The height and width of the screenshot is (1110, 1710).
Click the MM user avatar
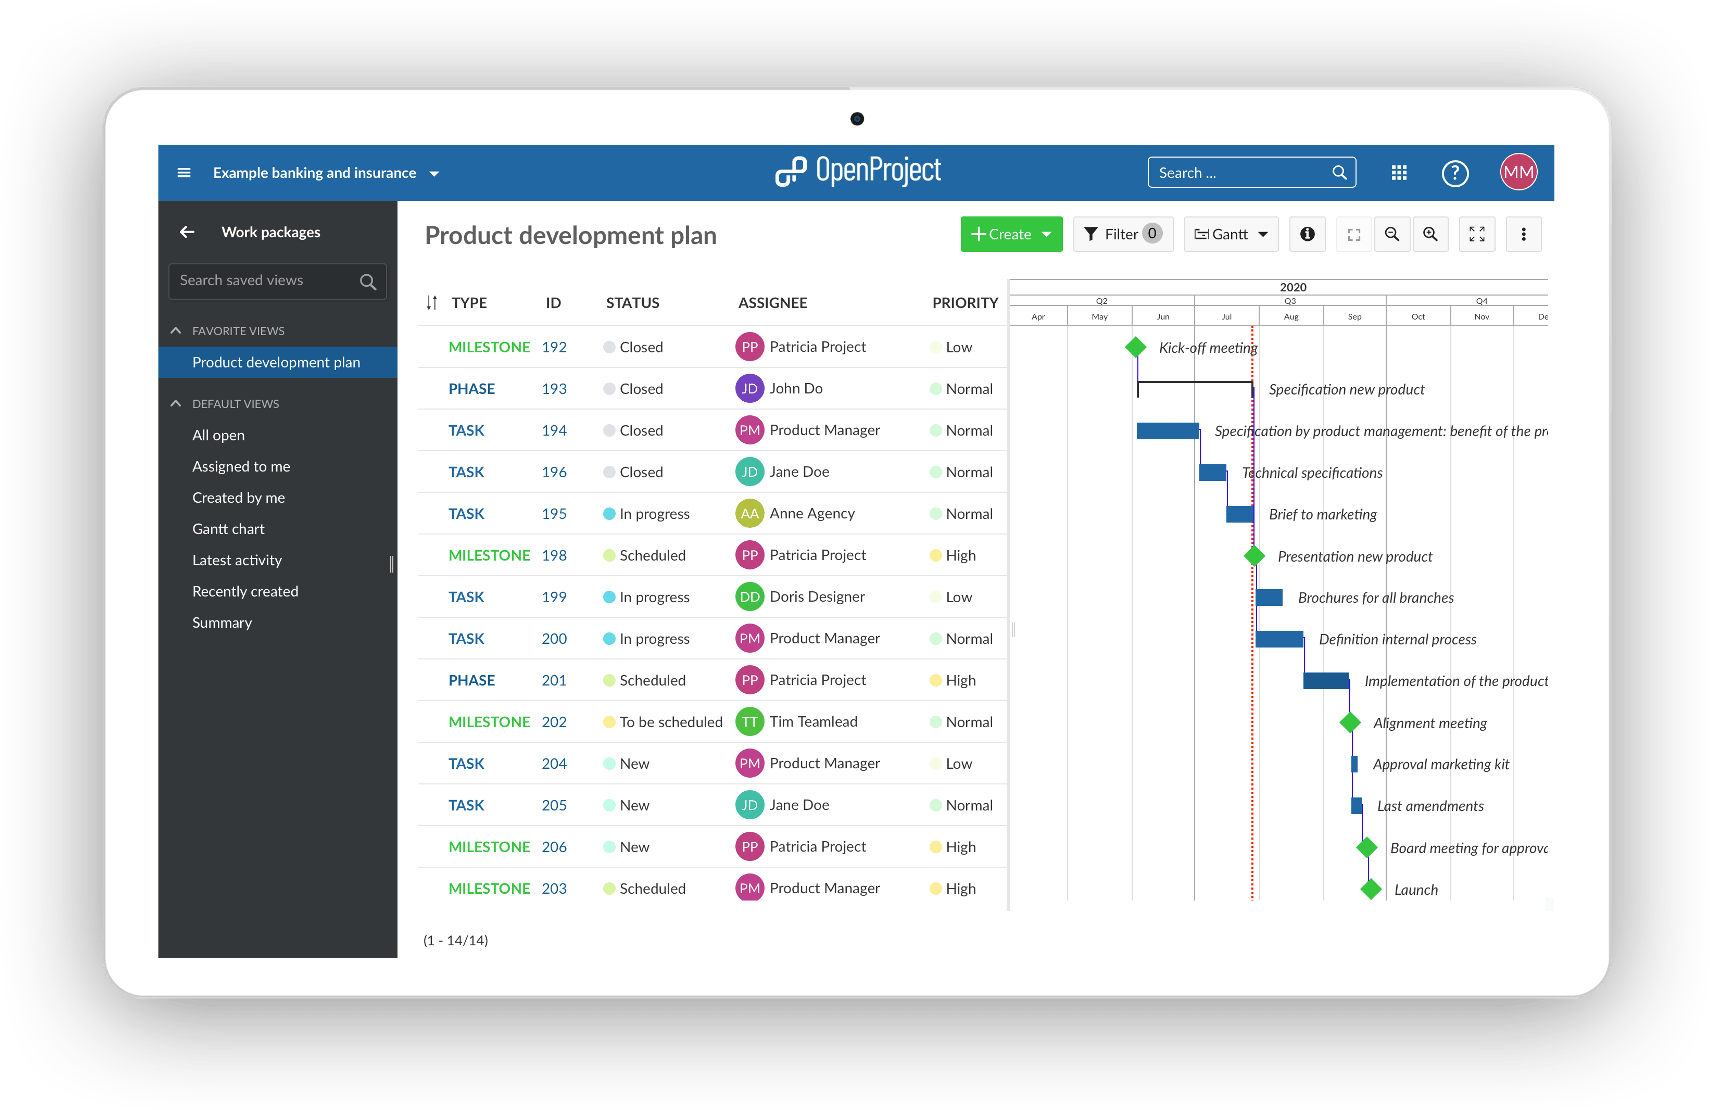[x=1518, y=173]
